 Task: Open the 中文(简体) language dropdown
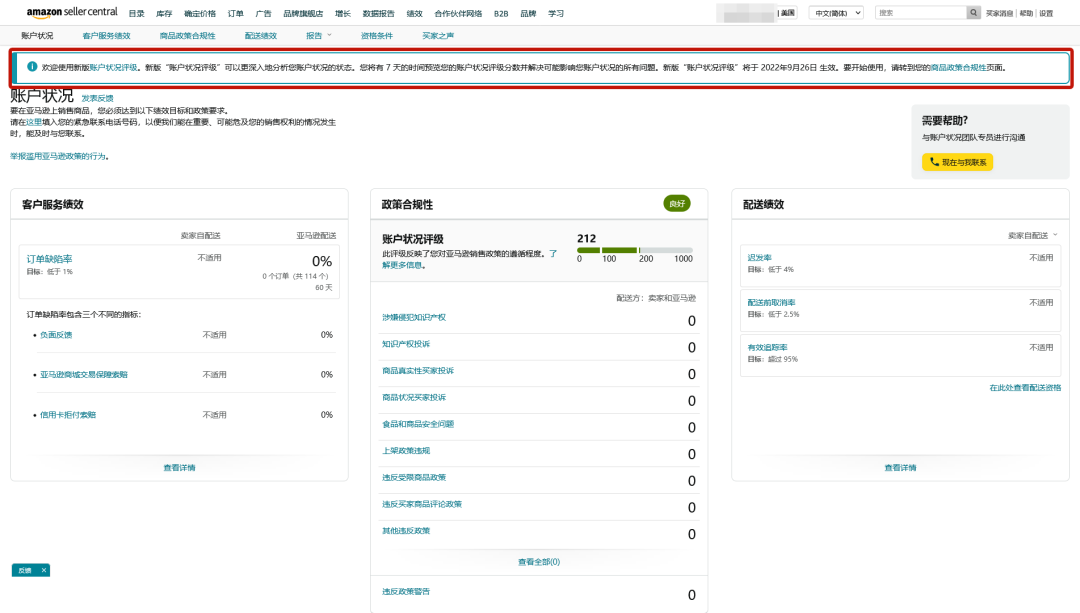836,13
